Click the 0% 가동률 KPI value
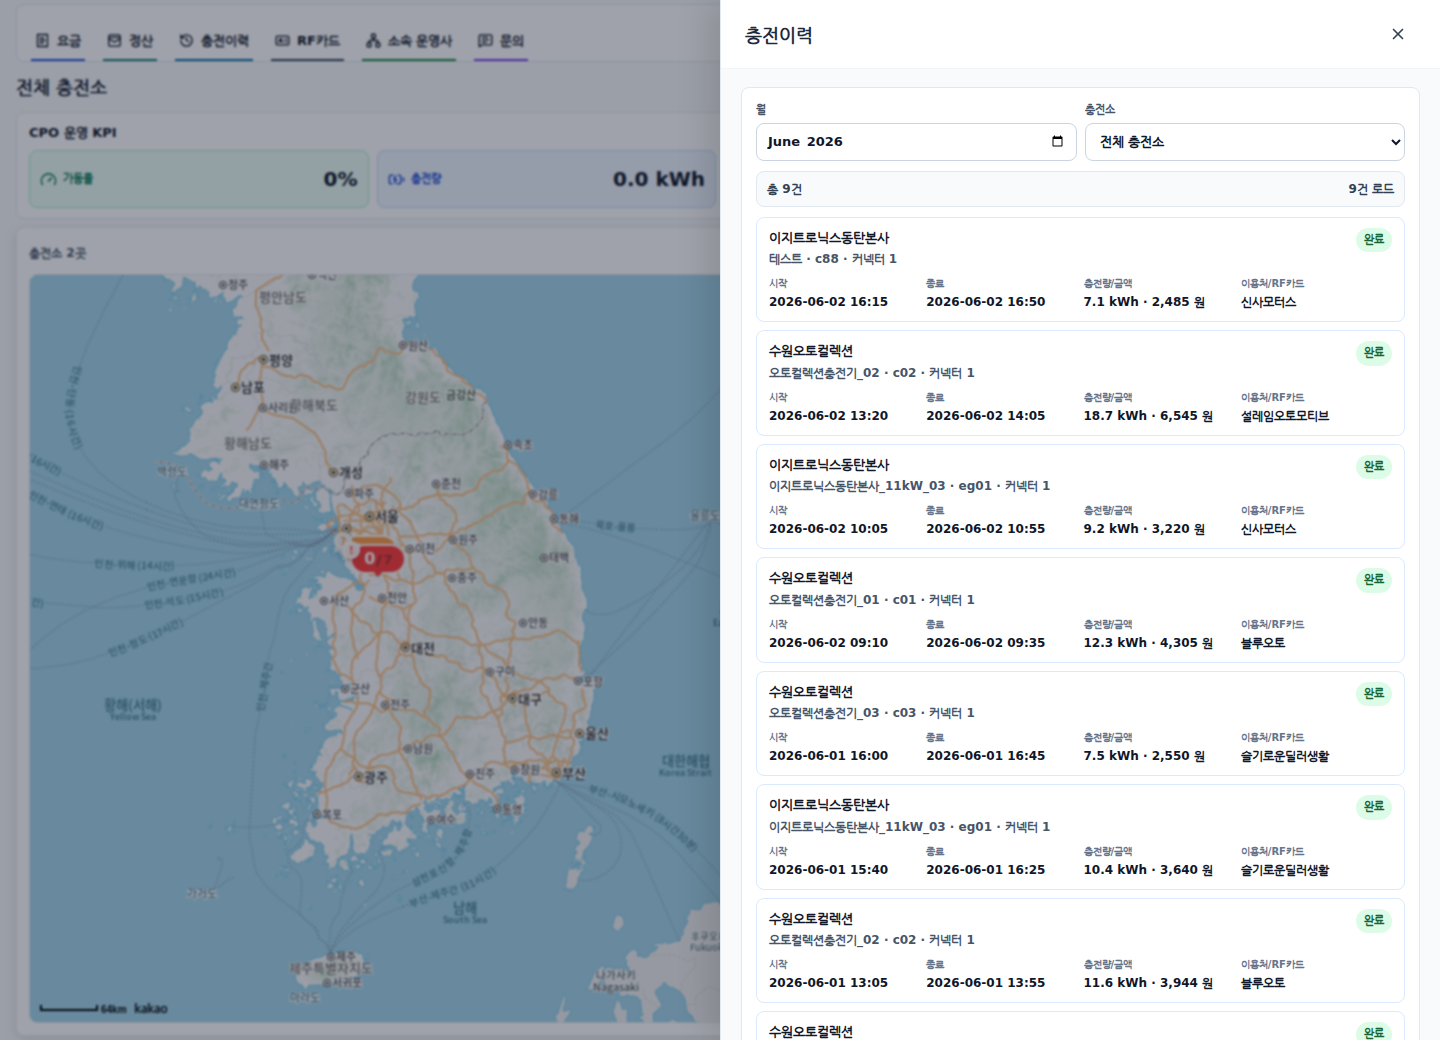Image resolution: width=1440 pixels, height=1040 pixels. click(x=340, y=179)
